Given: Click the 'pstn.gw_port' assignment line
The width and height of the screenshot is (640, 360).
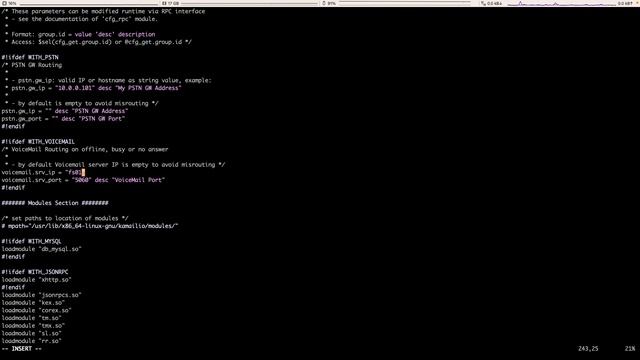Looking at the screenshot, I should 63,119.
